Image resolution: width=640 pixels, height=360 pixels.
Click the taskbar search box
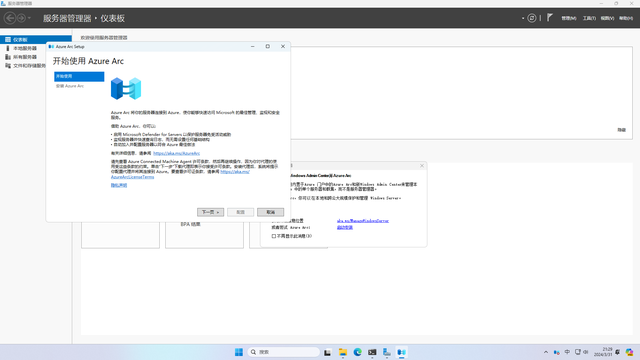click(x=284, y=352)
